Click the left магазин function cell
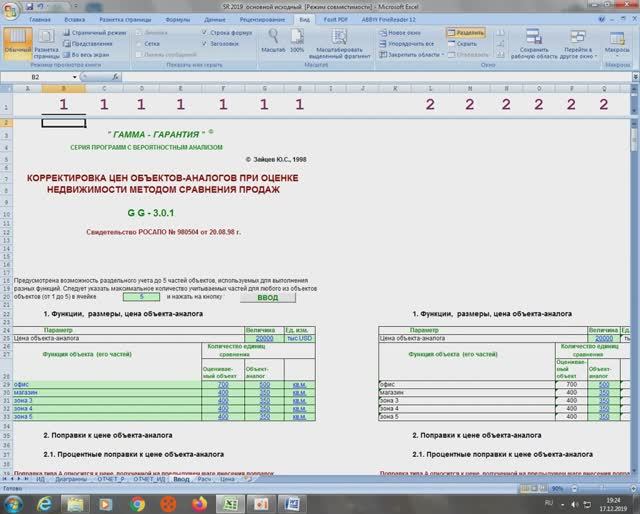The width and height of the screenshot is (640, 514). coord(107,392)
